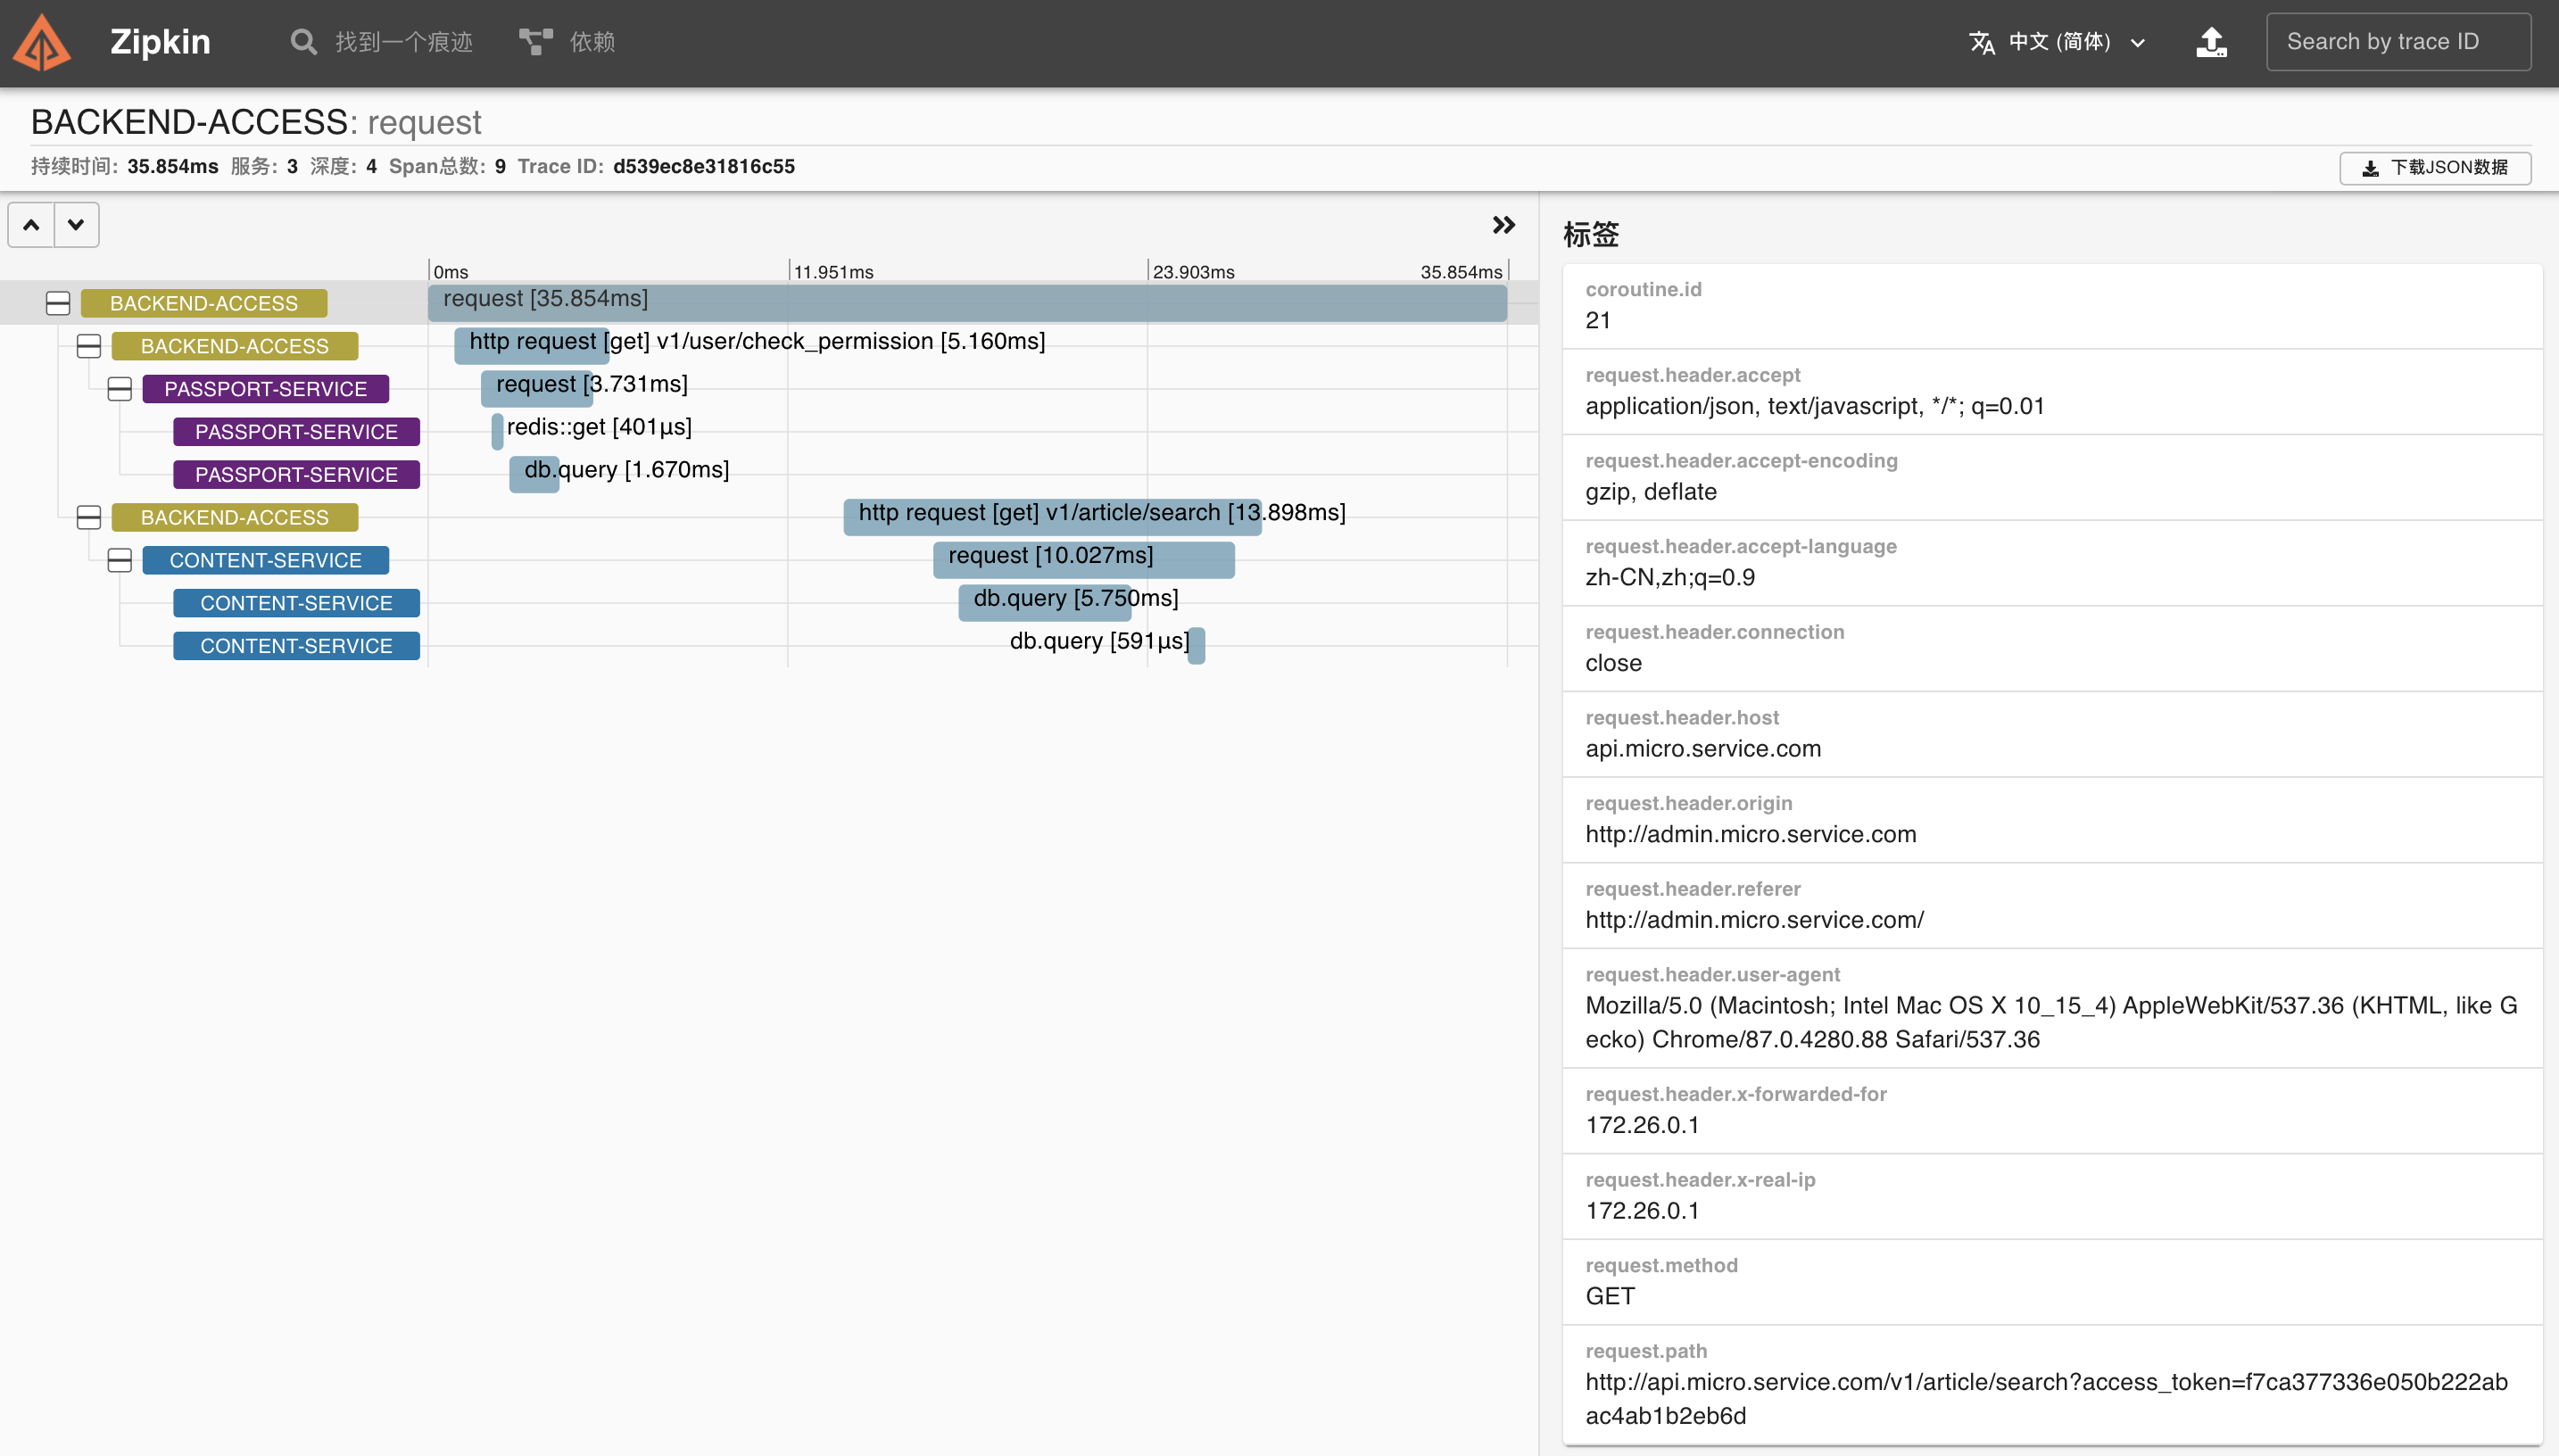Collapse the CONTENT-SERVICE request subtree
Screen dimensions: 2559x1456
click(x=120, y=560)
